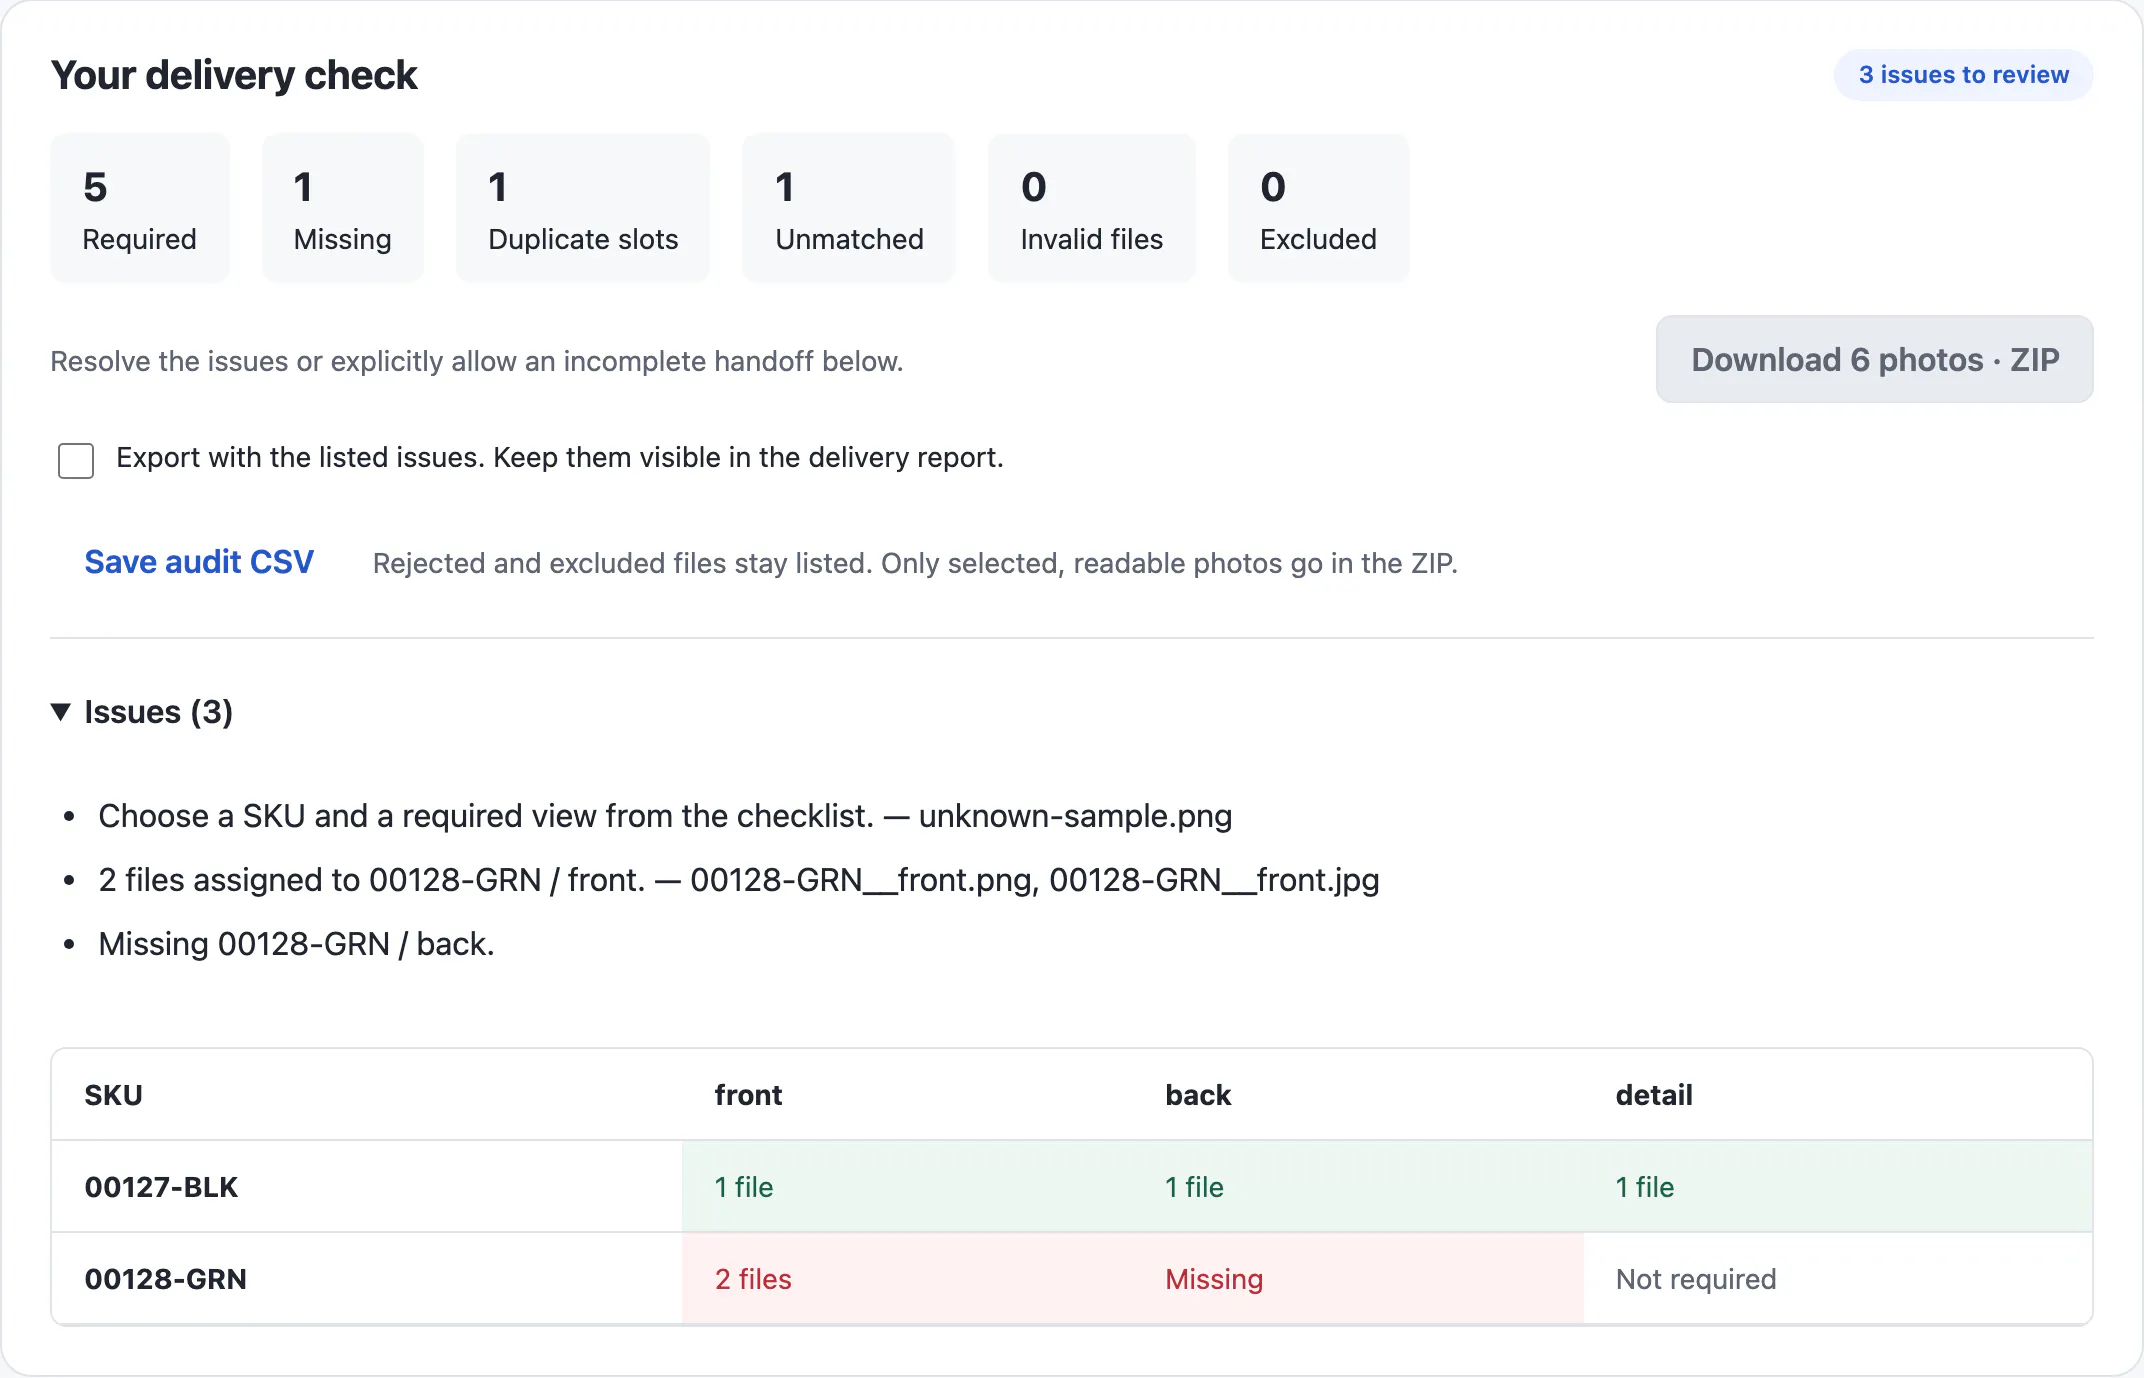This screenshot has height=1378, width=2144.
Task: Click the Issues (3) section heading text
Action: (158, 712)
